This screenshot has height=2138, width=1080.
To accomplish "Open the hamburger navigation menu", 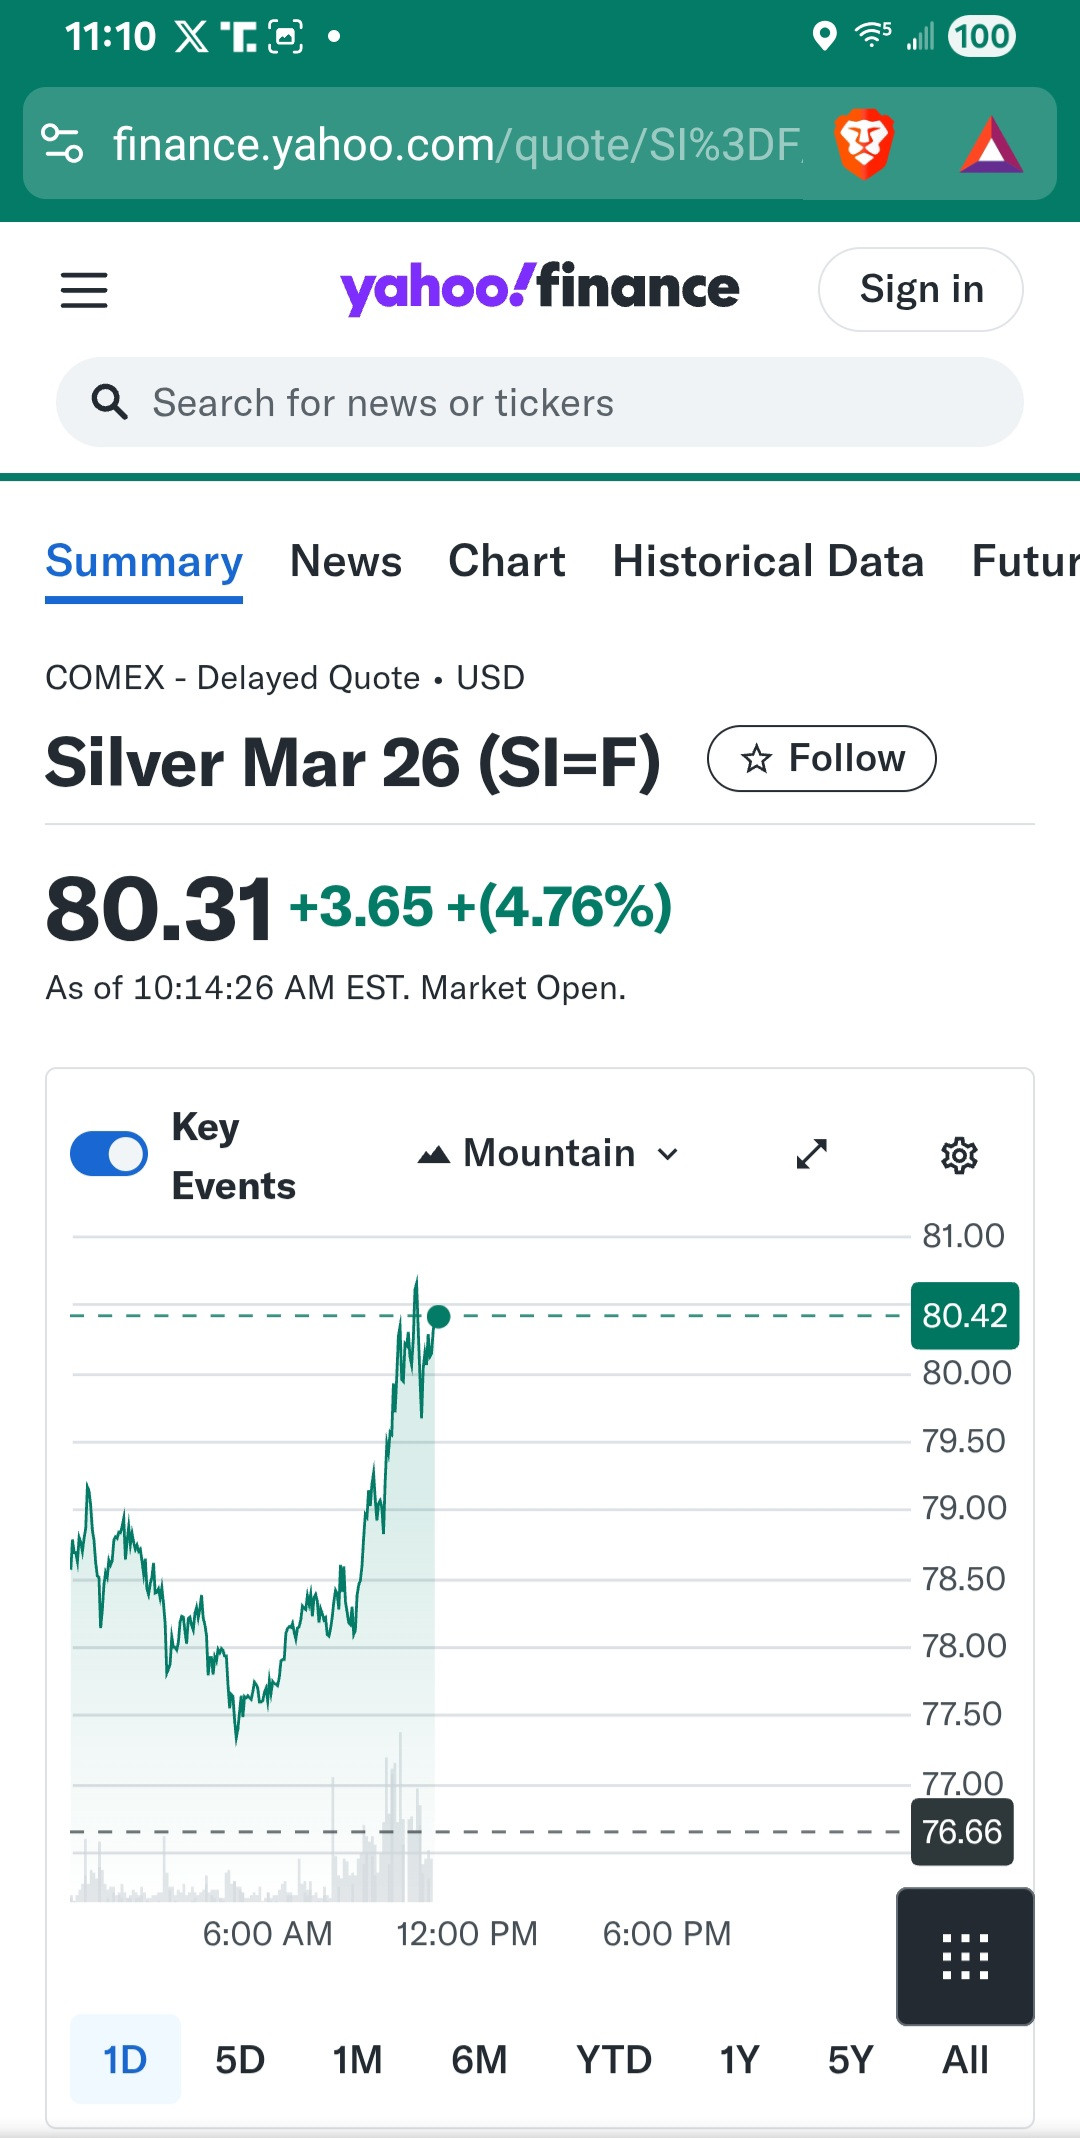I will pos(84,290).
